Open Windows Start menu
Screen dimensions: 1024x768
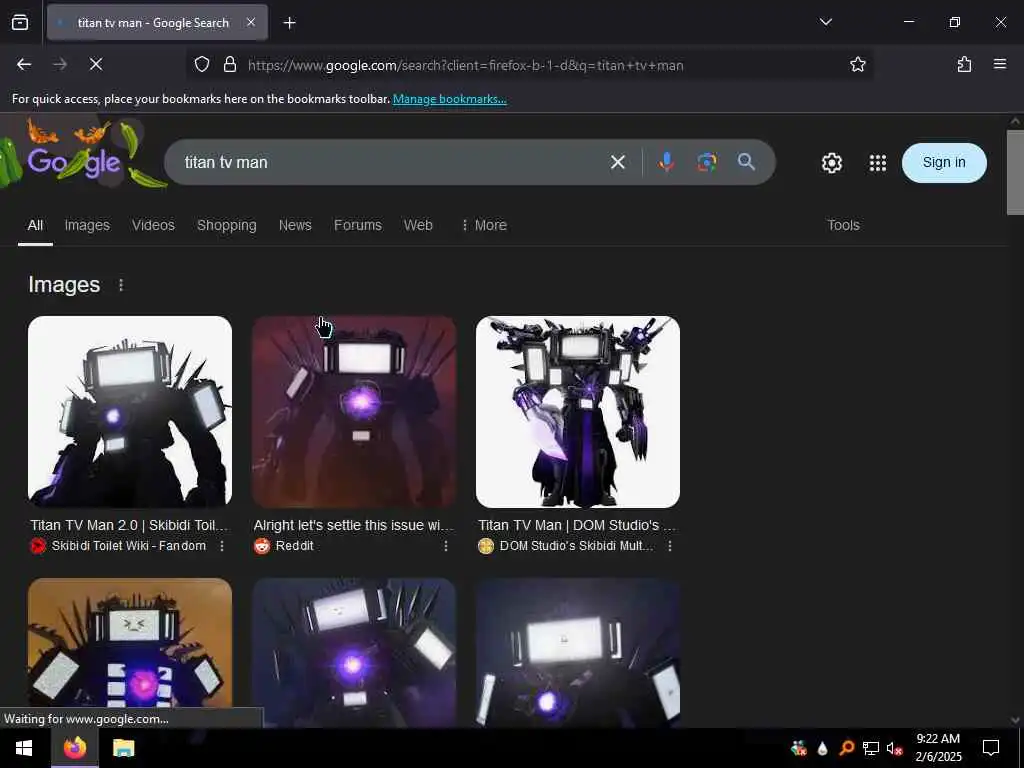tap(24, 748)
